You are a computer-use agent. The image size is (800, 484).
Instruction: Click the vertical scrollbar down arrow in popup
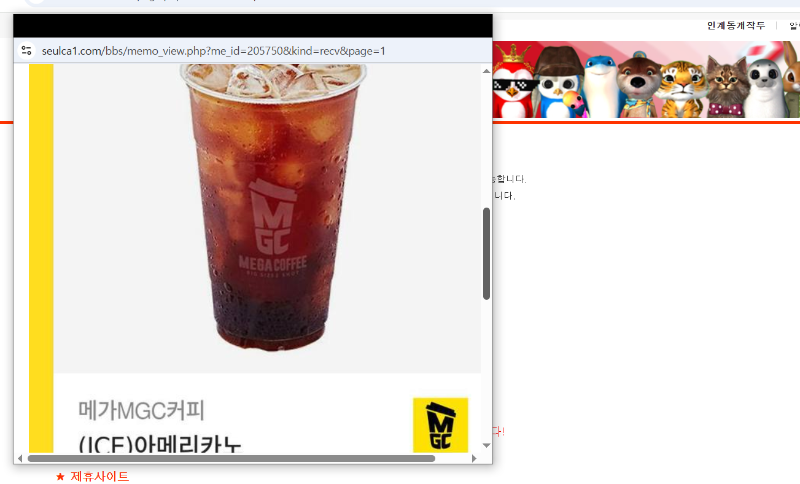point(486,445)
